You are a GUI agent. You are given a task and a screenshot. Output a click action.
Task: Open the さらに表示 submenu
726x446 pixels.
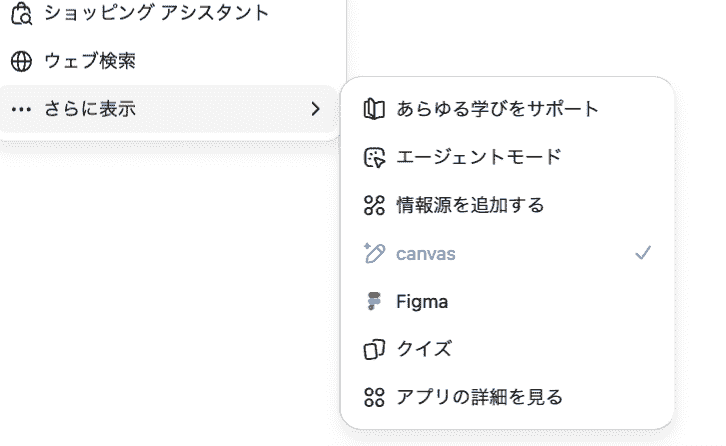tap(90, 109)
